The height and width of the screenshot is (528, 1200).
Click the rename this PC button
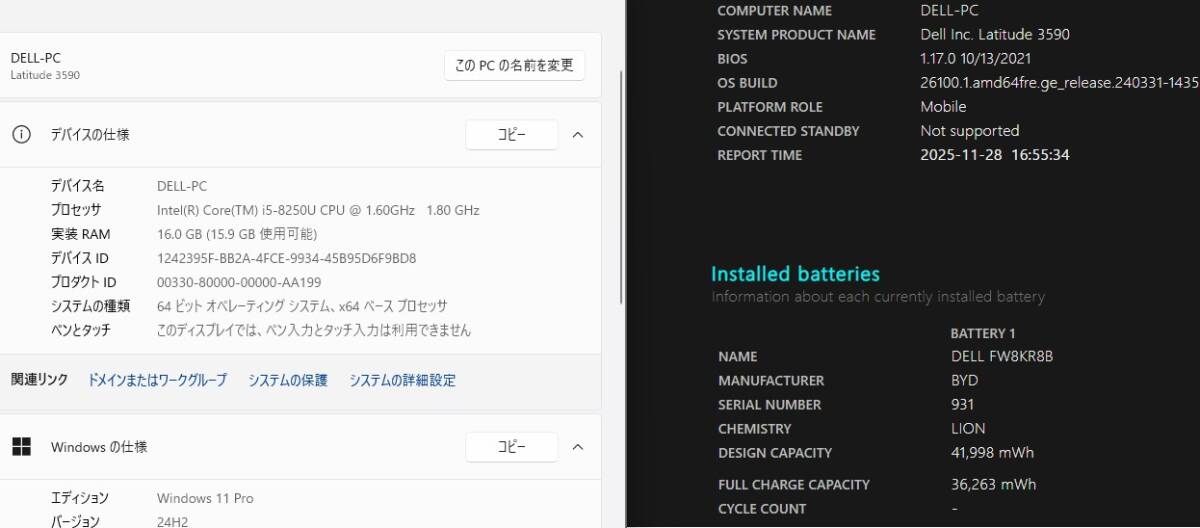tap(514, 65)
